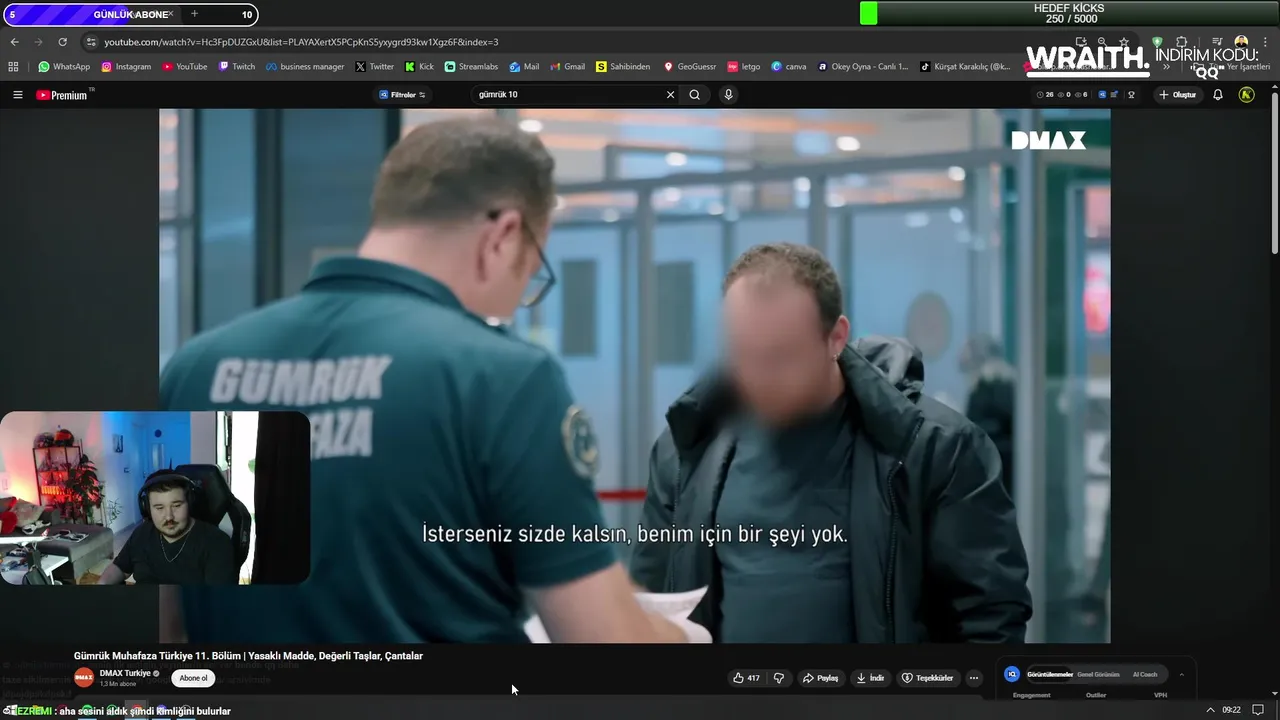1280x720 pixels.
Task: Open the taskbar clock showing 09:22
Action: coord(1232,710)
